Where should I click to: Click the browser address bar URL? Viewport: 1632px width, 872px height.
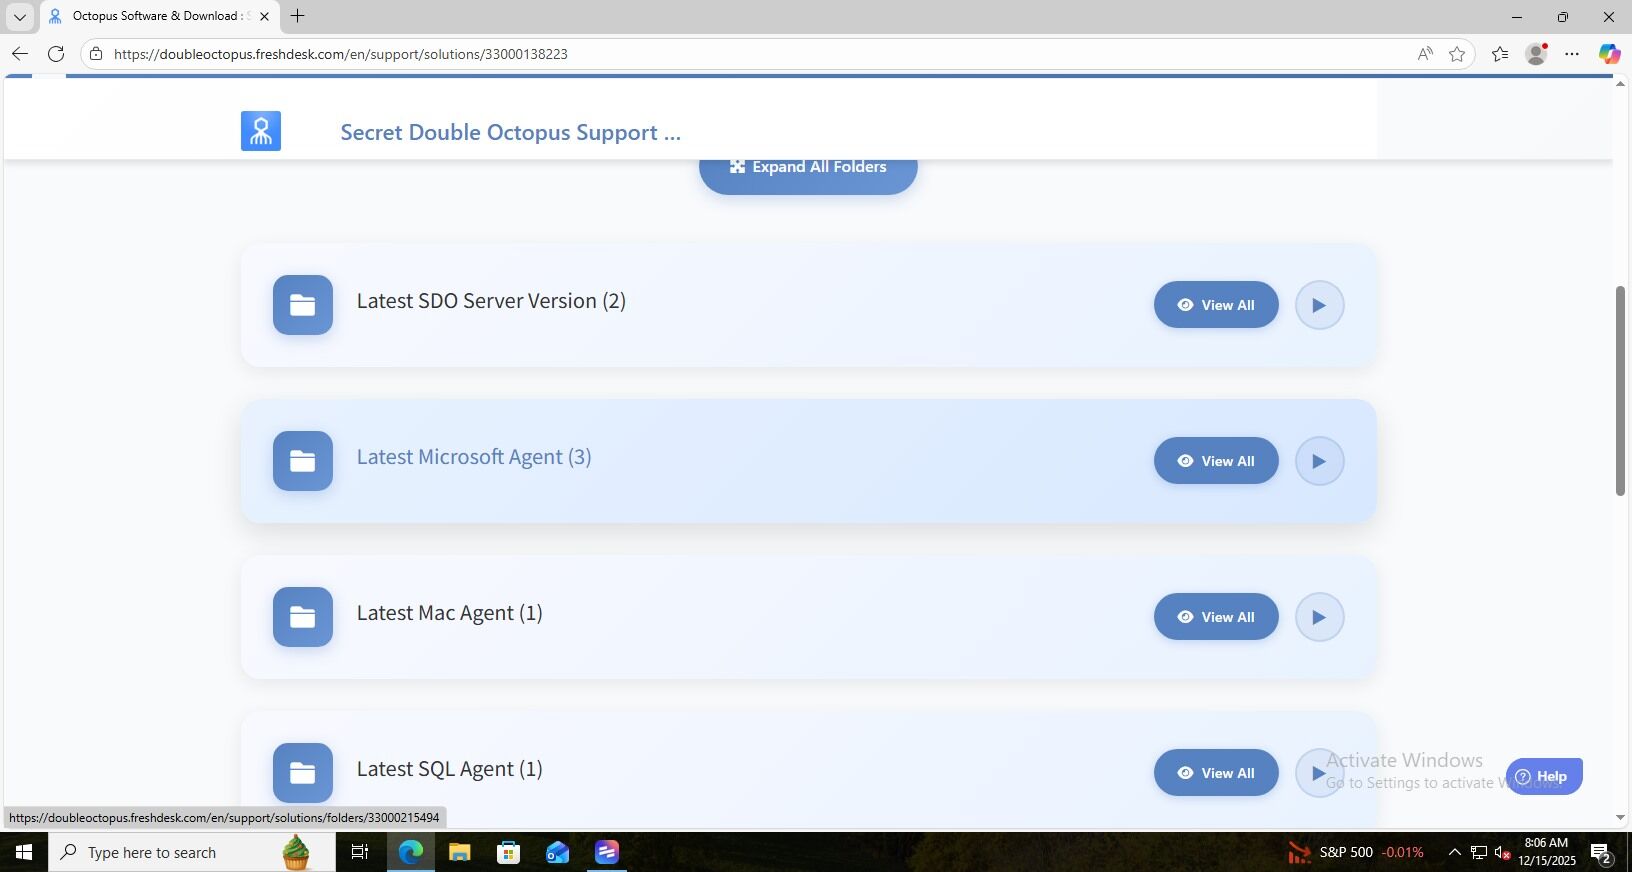pyautogui.click(x=341, y=54)
